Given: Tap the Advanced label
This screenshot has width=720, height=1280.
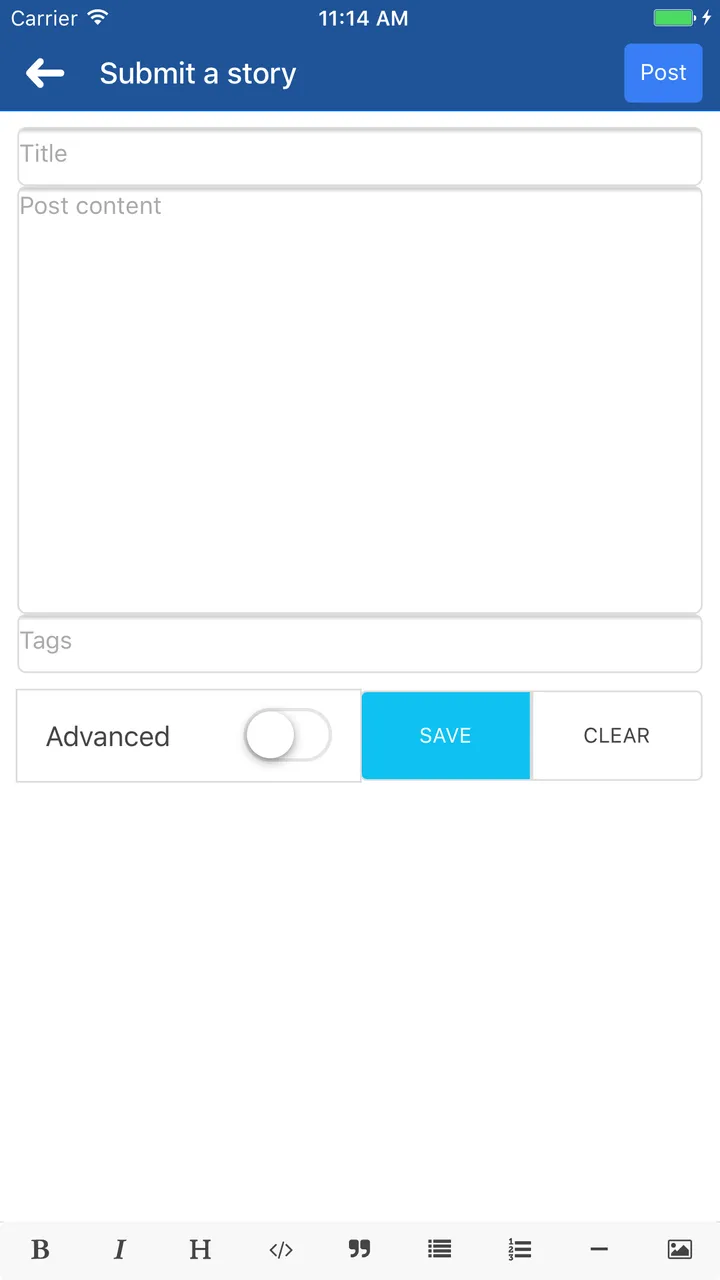Looking at the screenshot, I should click(x=108, y=737).
